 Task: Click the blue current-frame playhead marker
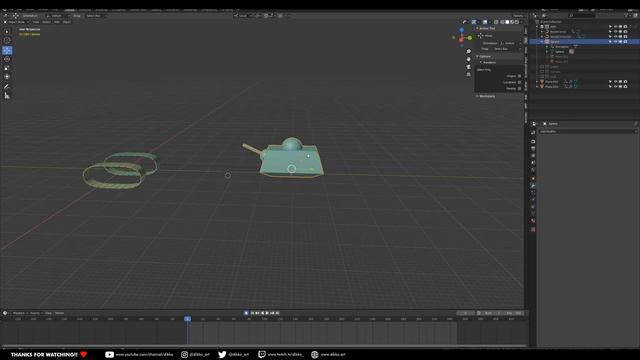pos(187,319)
